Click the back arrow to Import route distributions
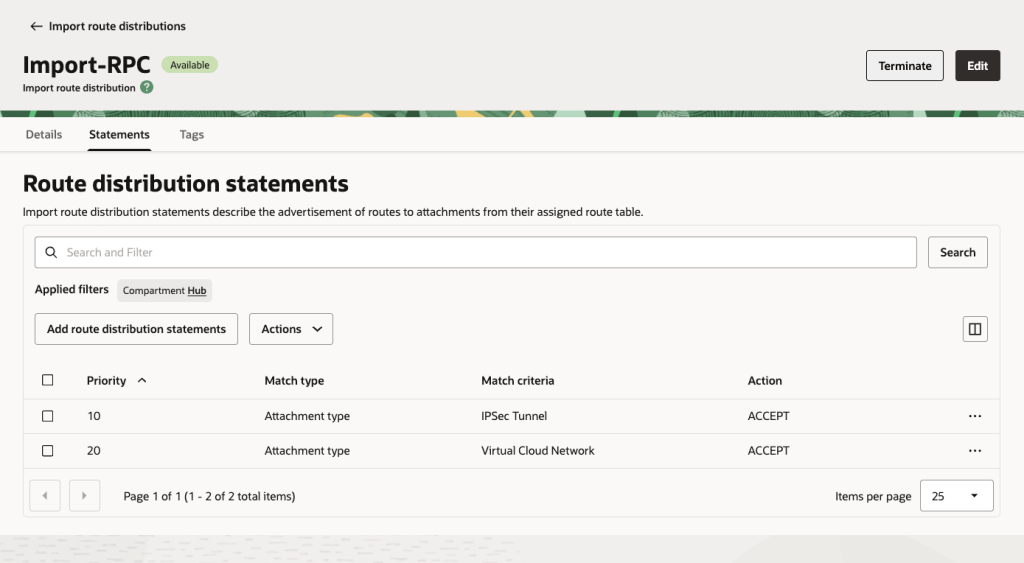Screen dimensions: 1024x563 click(x=36, y=26)
